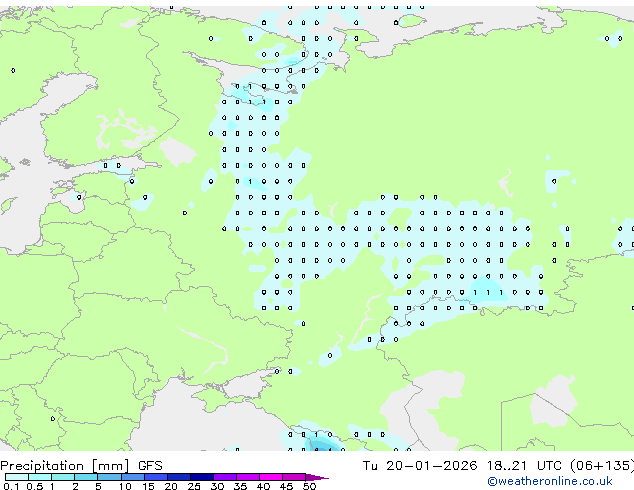Click the '25' legend value

[x=194, y=486]
